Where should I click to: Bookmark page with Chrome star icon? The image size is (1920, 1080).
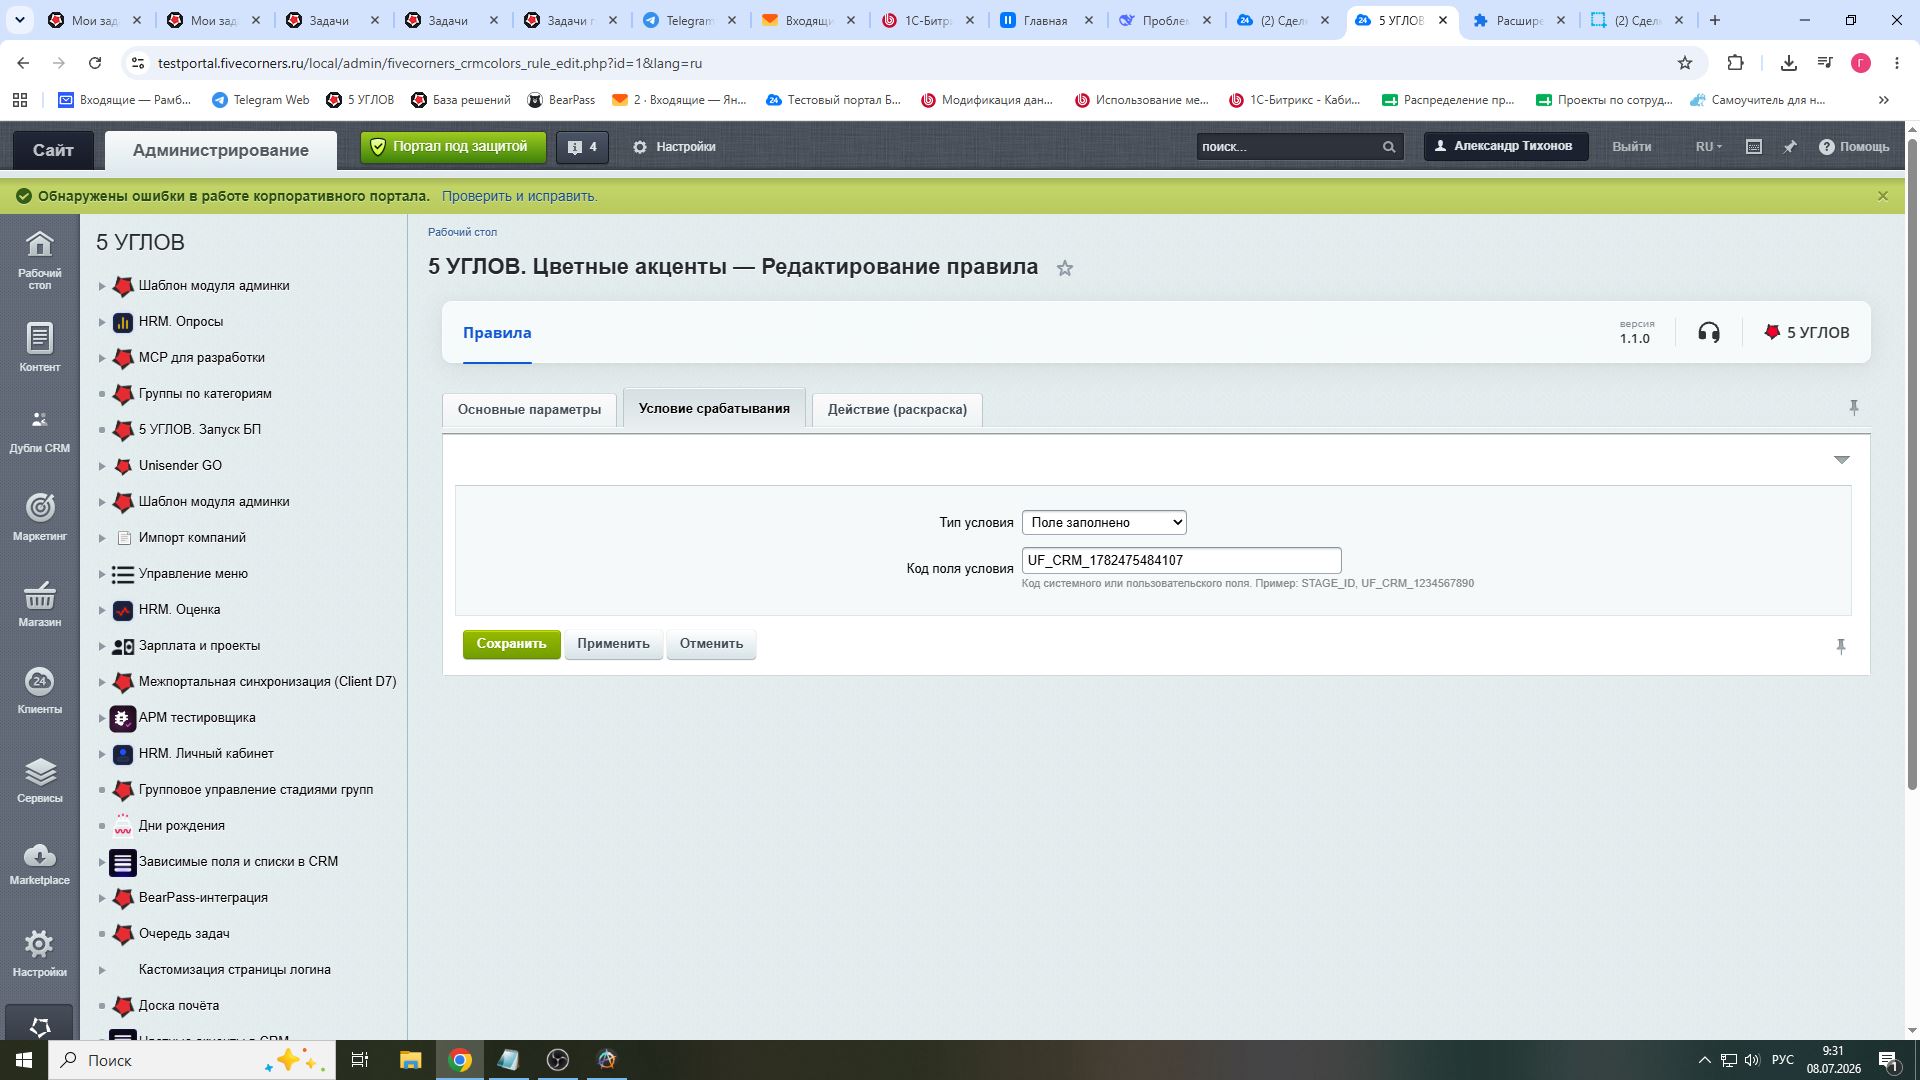[x=1685, y=63]
